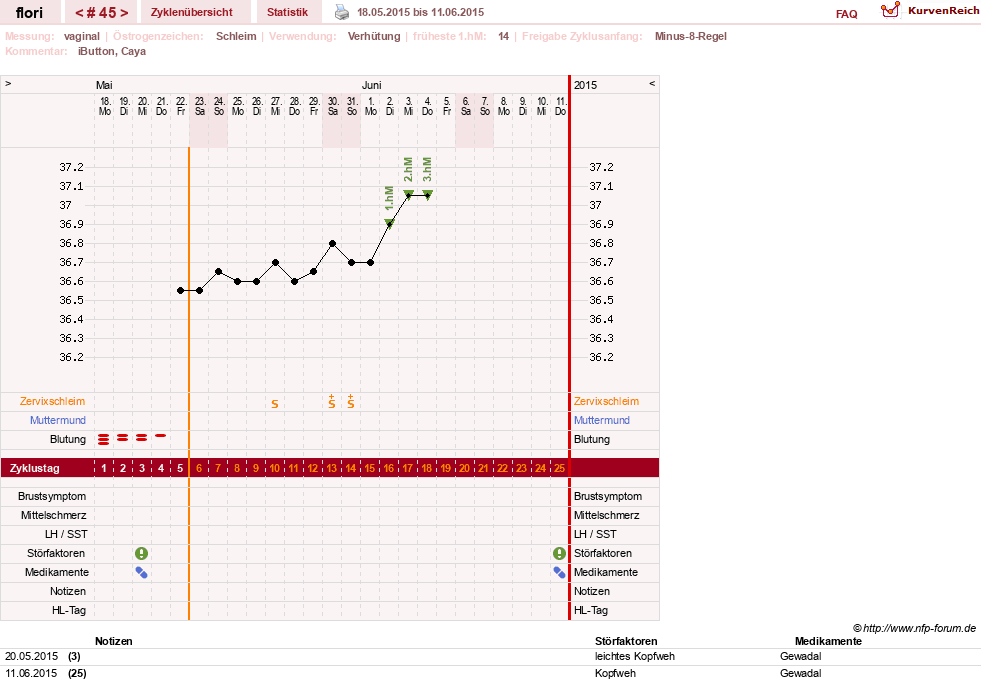This screenshot has width=981, height=700.
Task: Click the green Störfaktoren icon on day 3
Action: [x=141, y=554]
